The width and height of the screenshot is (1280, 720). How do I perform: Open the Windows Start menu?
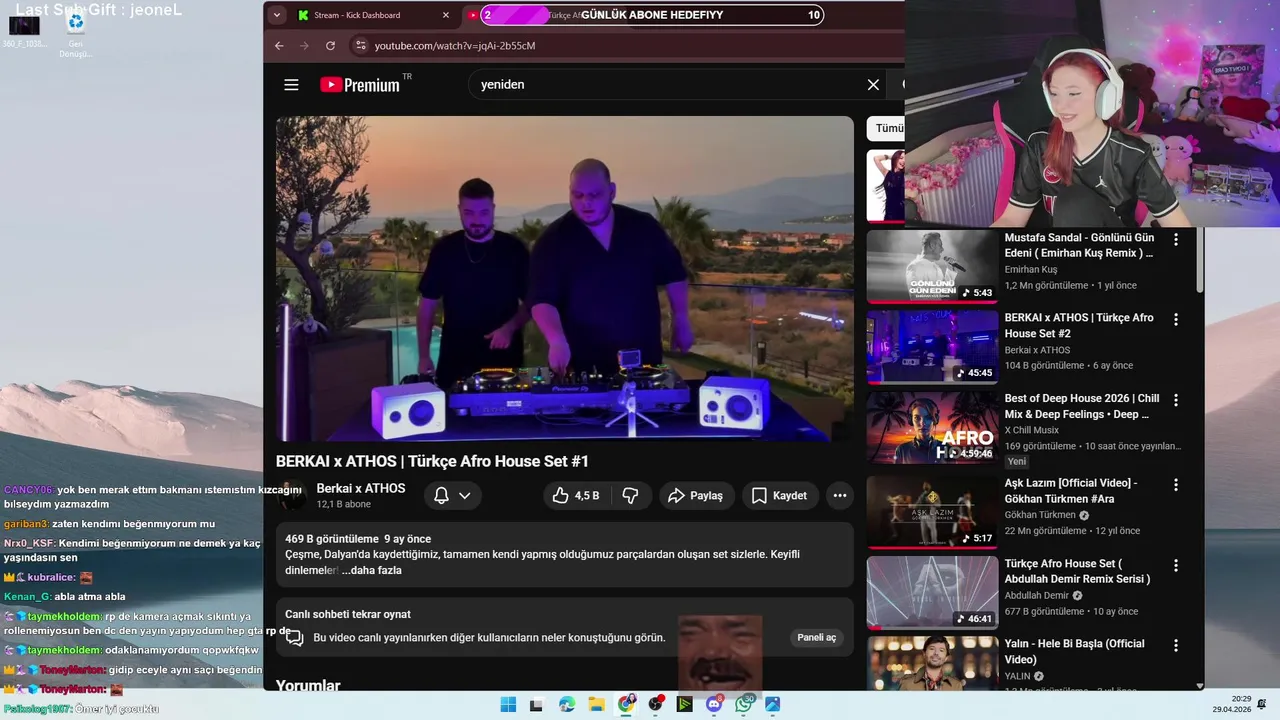coord(508,704)
